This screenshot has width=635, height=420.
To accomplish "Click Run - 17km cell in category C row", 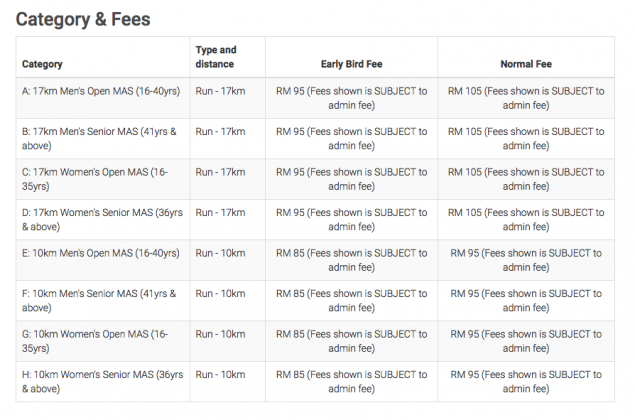I will pyautogui.click(x=220, y=172).
